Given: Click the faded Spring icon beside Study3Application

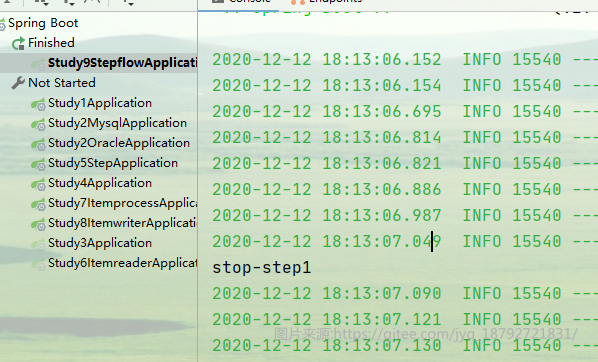Looking at the screenshot, I should pyautogui.click(x=38, y=244).
